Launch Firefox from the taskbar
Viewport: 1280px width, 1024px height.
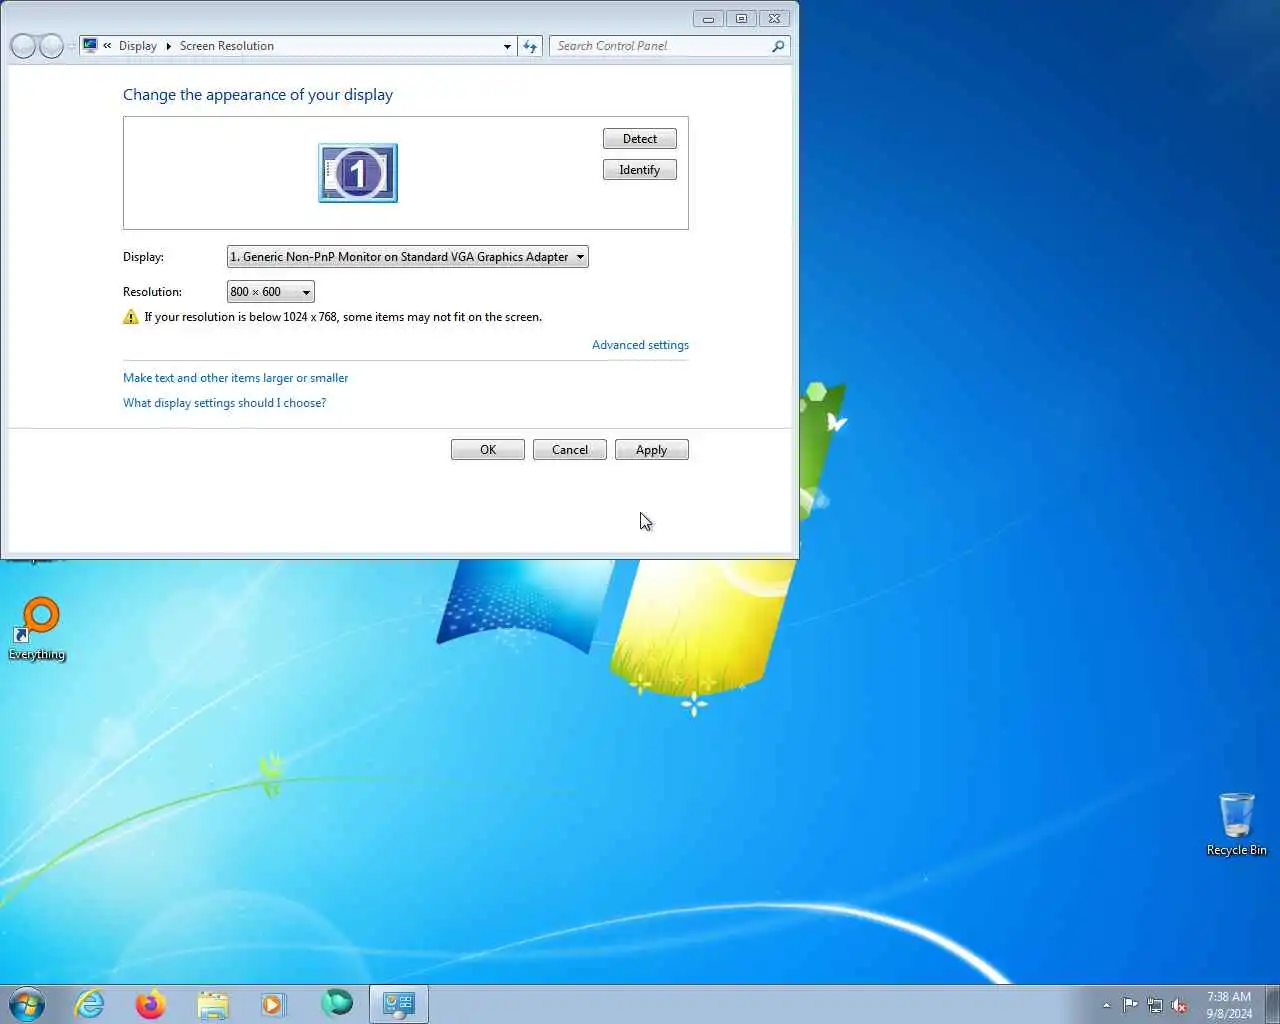(151, 1004)
